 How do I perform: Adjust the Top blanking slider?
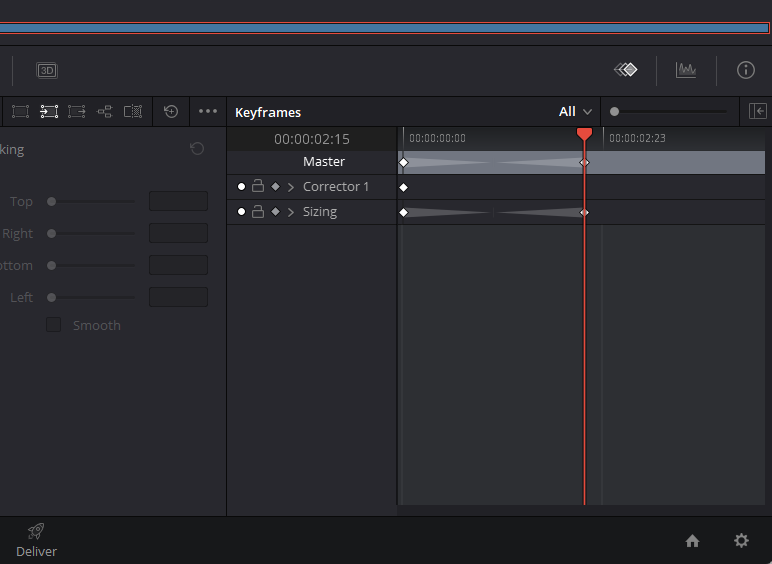click(x=51, y=201)
